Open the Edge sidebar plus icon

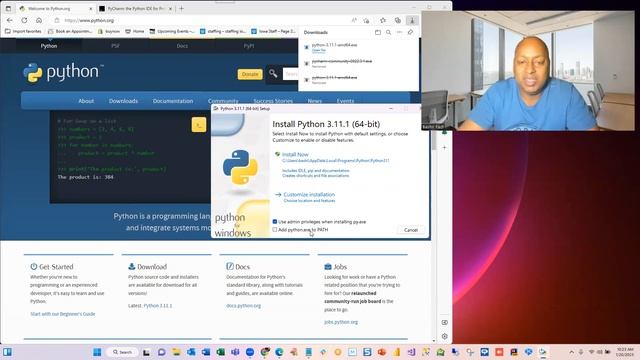(444, 147)
